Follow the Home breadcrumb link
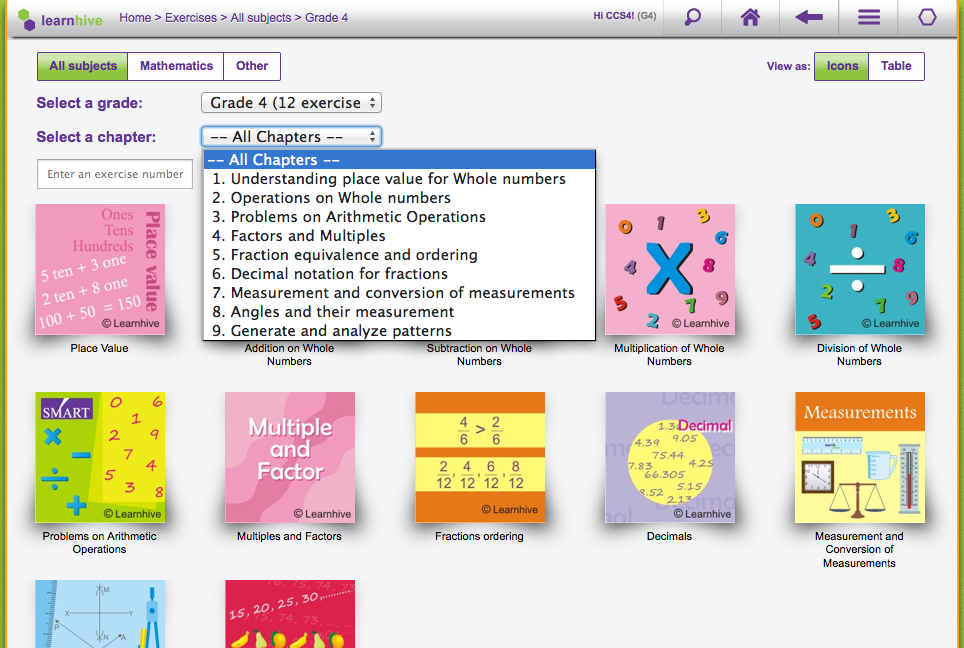This screenshot has height=648, width=964. click(x=135, y=18)
